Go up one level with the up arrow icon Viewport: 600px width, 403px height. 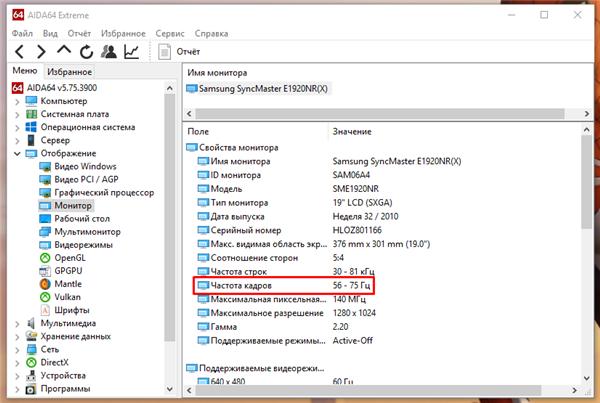64,51
